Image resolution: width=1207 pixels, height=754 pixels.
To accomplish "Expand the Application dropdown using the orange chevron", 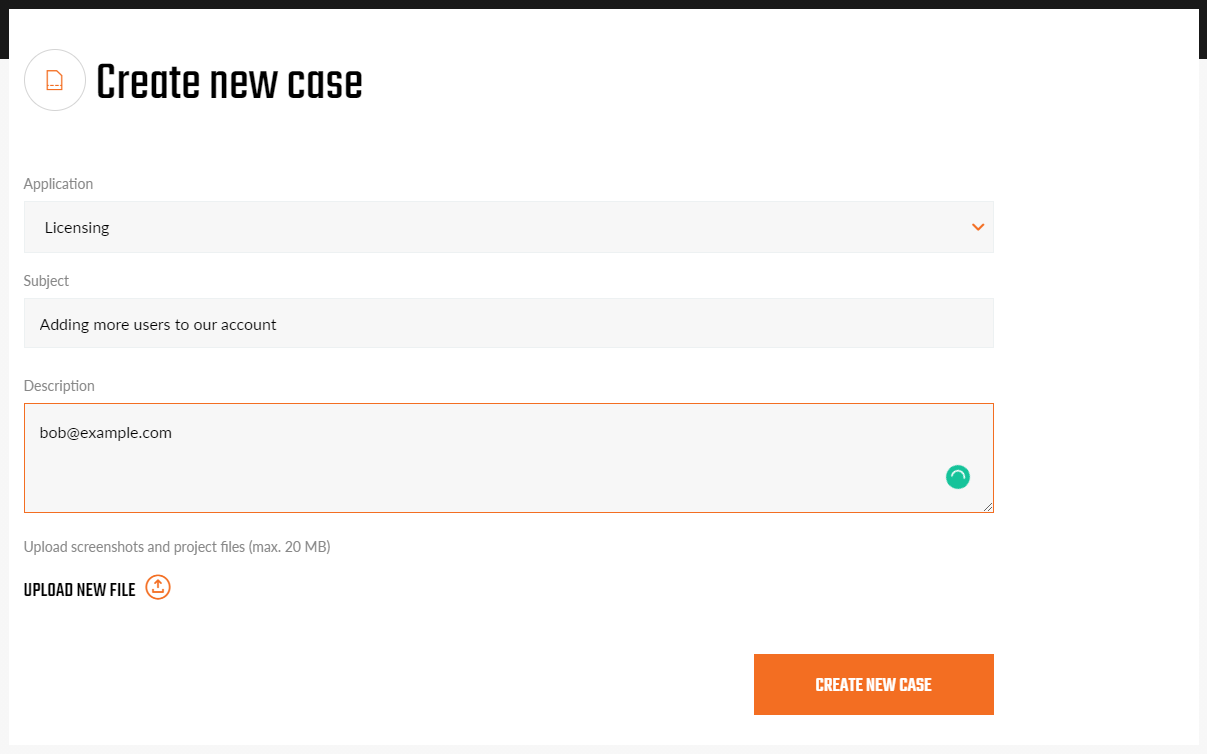I will (x=978, y=227).
